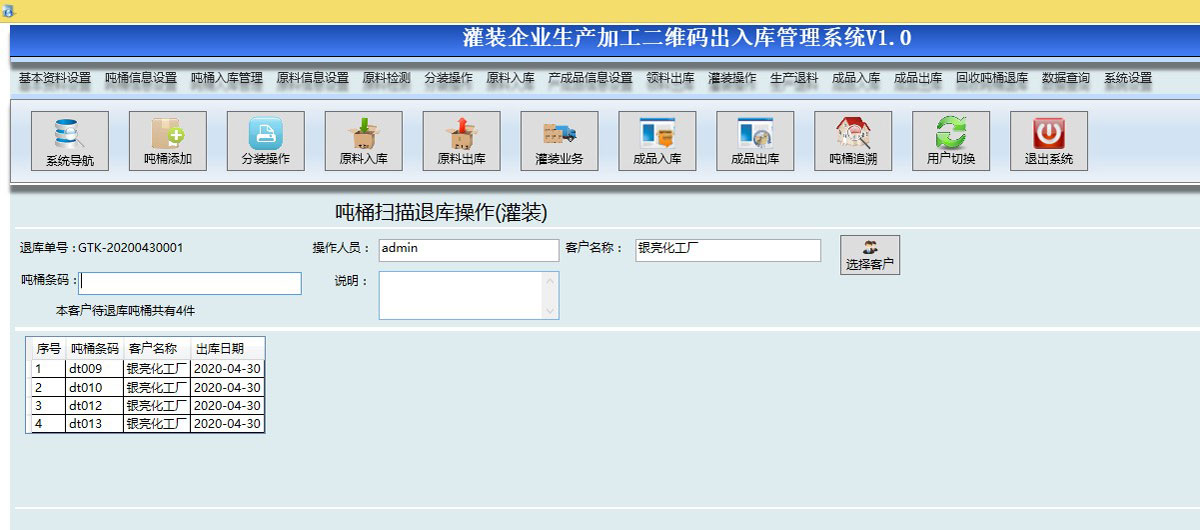This screenshot has width=1200, height=530.
Task: Click 退出系统 power icon
Action: tap(1049, 141)
